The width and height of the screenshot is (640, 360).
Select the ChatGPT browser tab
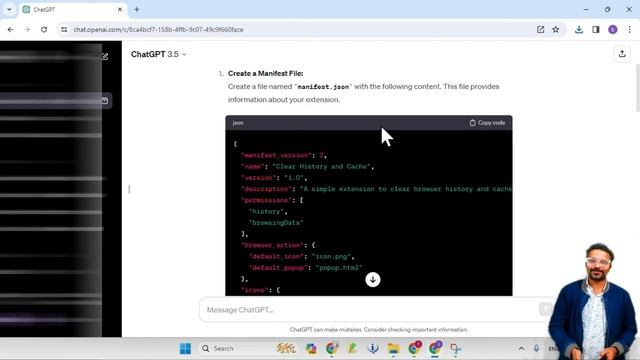pos(73,9)
